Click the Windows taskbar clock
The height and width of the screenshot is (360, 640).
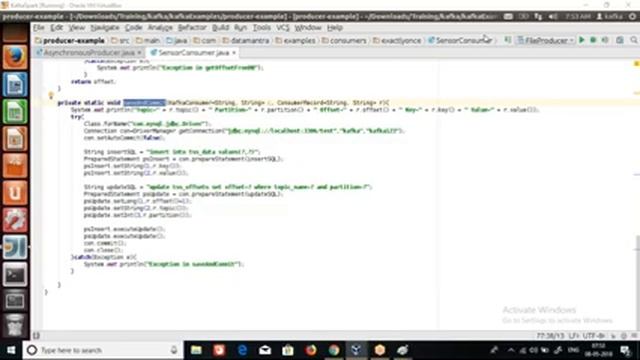[x=598, y=350]
